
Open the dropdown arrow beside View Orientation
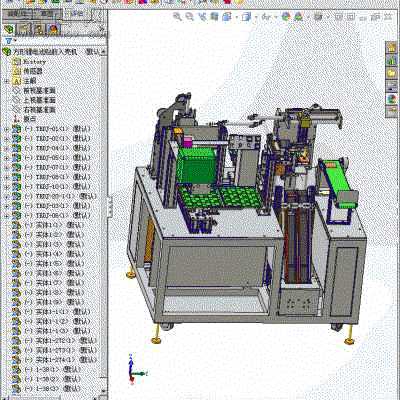tap(236, 17)
